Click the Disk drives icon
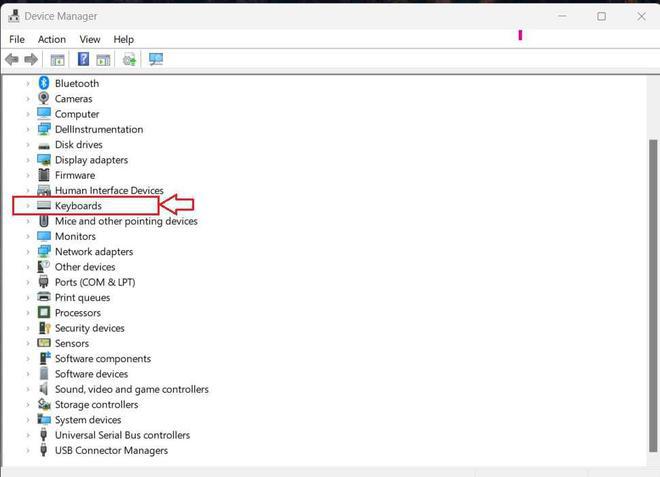 (x=44, y=146)
